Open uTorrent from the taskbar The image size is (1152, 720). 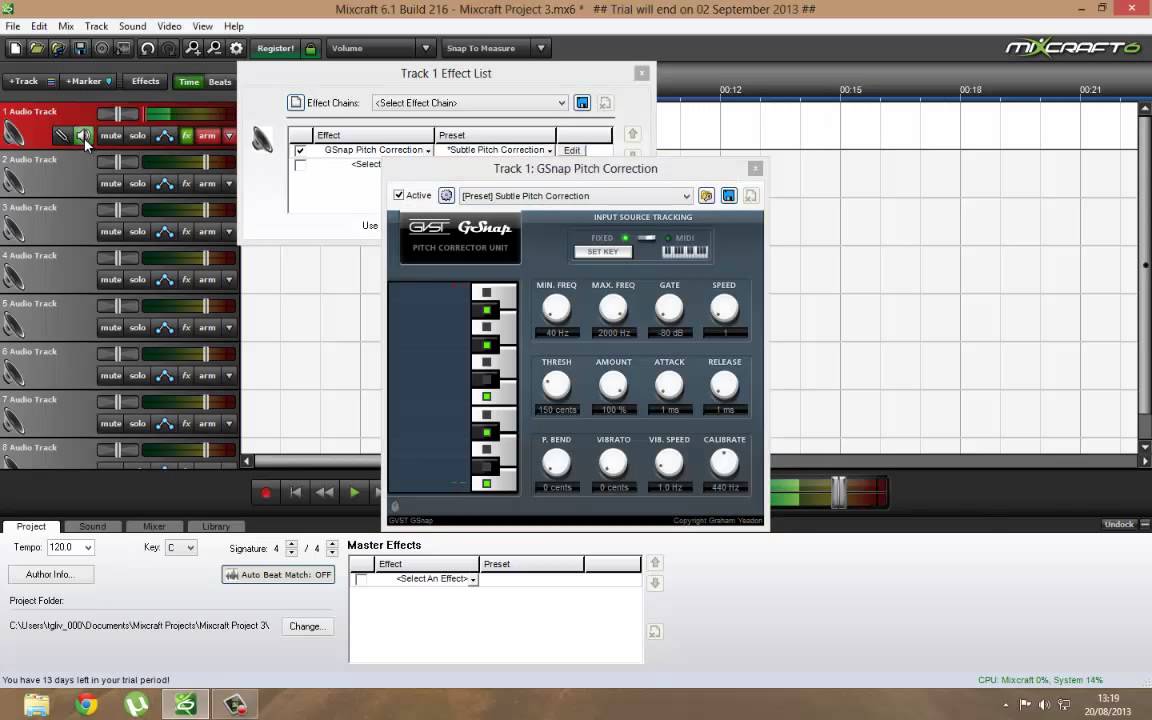coord(136,705)
